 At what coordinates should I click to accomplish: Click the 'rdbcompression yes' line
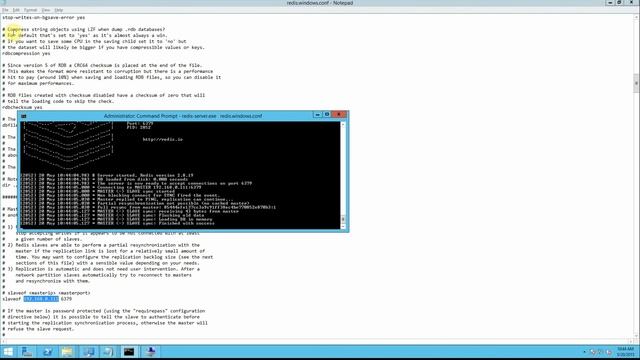[x=26, y=53]
